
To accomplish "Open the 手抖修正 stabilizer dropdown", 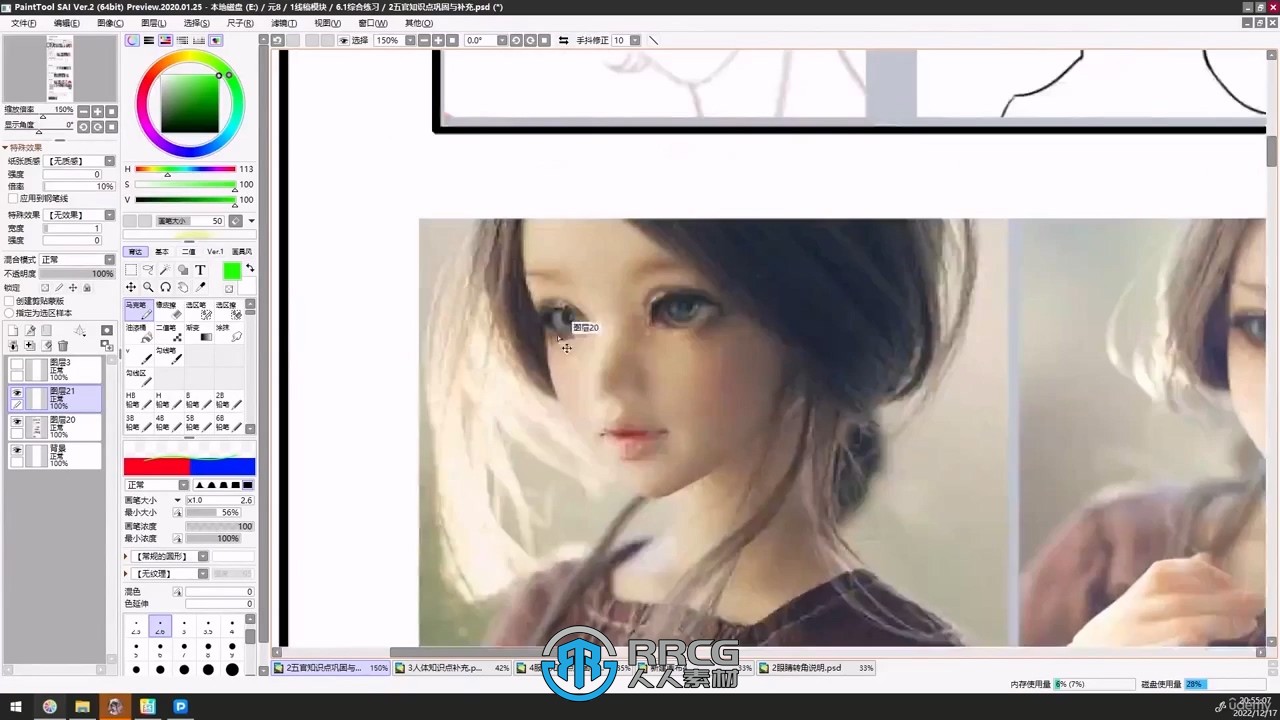I will coord(633,41).
